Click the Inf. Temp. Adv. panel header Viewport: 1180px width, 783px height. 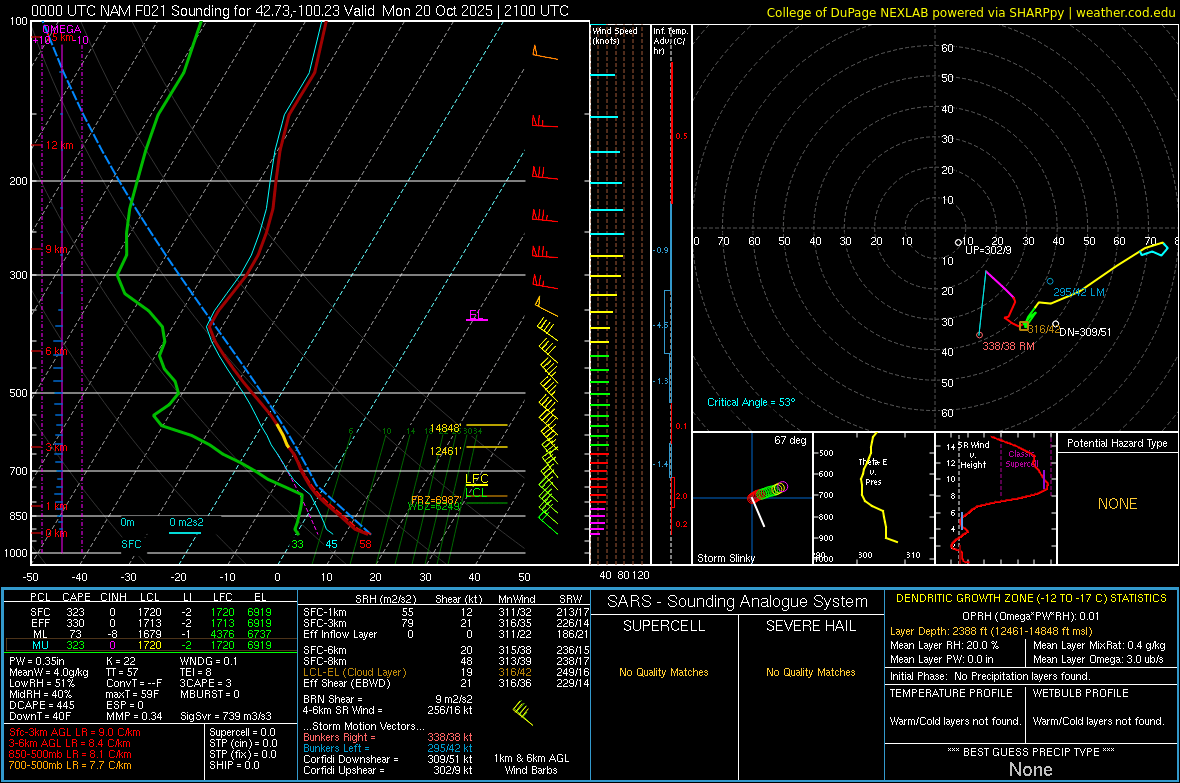tap(670, 41)
